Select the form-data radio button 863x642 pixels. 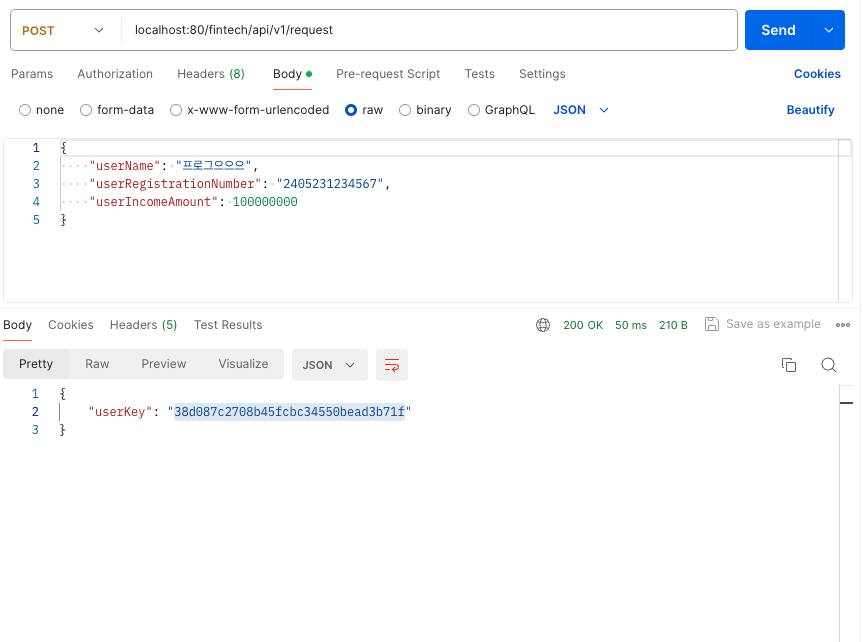[x=86, y=110]
